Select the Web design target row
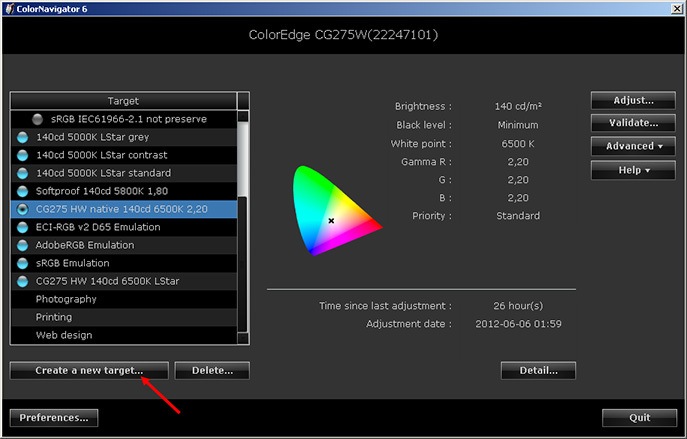Screen dimensions: 687x439 point(124,335)
